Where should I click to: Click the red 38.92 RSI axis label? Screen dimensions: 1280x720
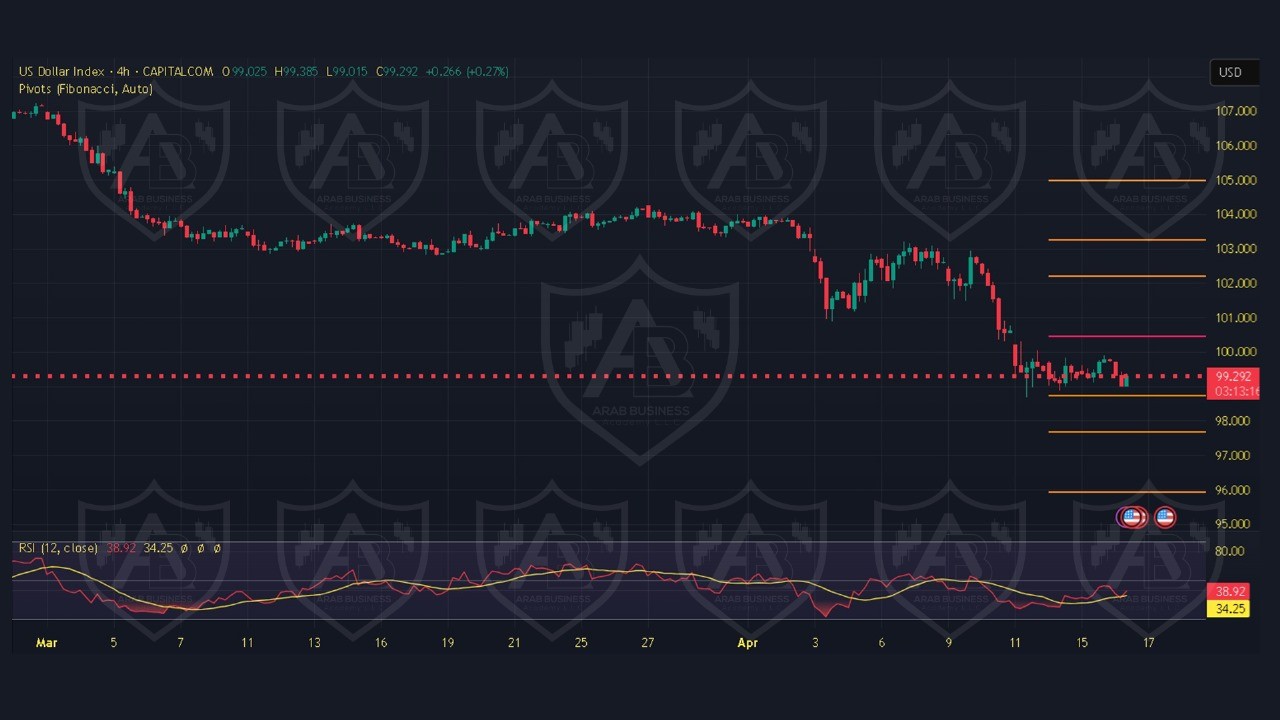pyautogui.click(x=1230, y=591)
